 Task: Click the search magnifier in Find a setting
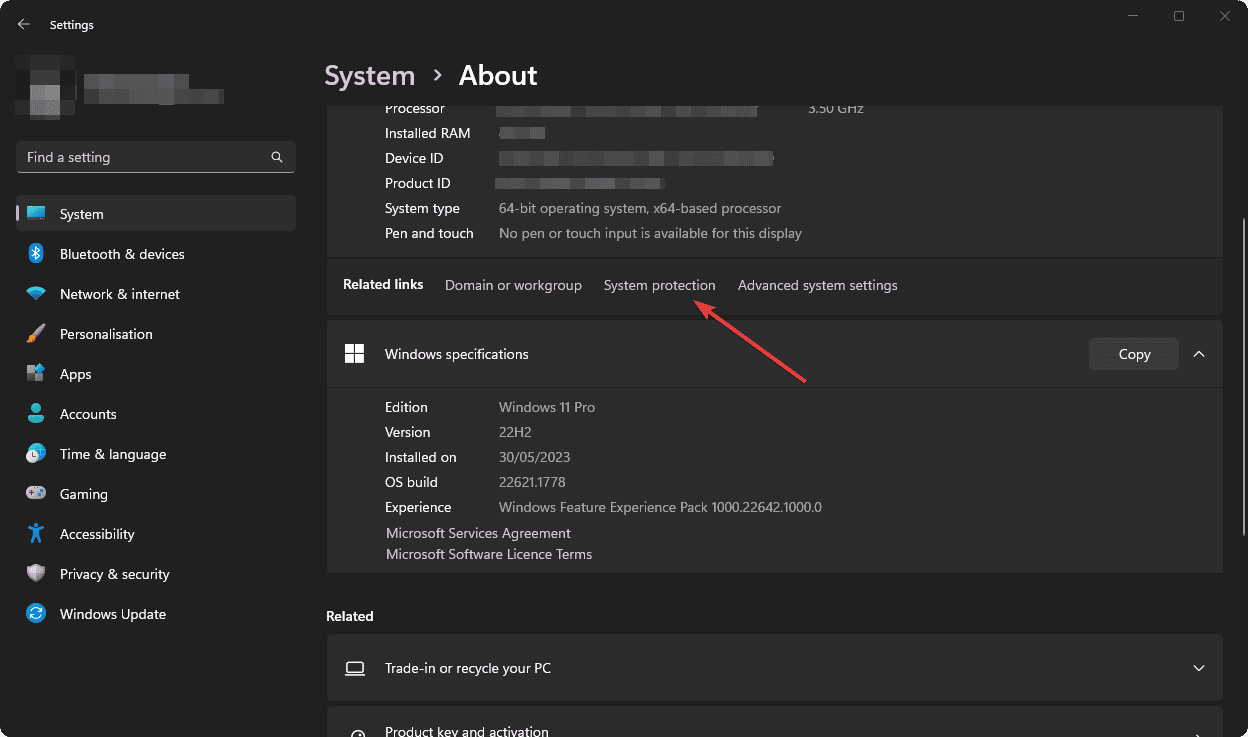coord(276,157)
